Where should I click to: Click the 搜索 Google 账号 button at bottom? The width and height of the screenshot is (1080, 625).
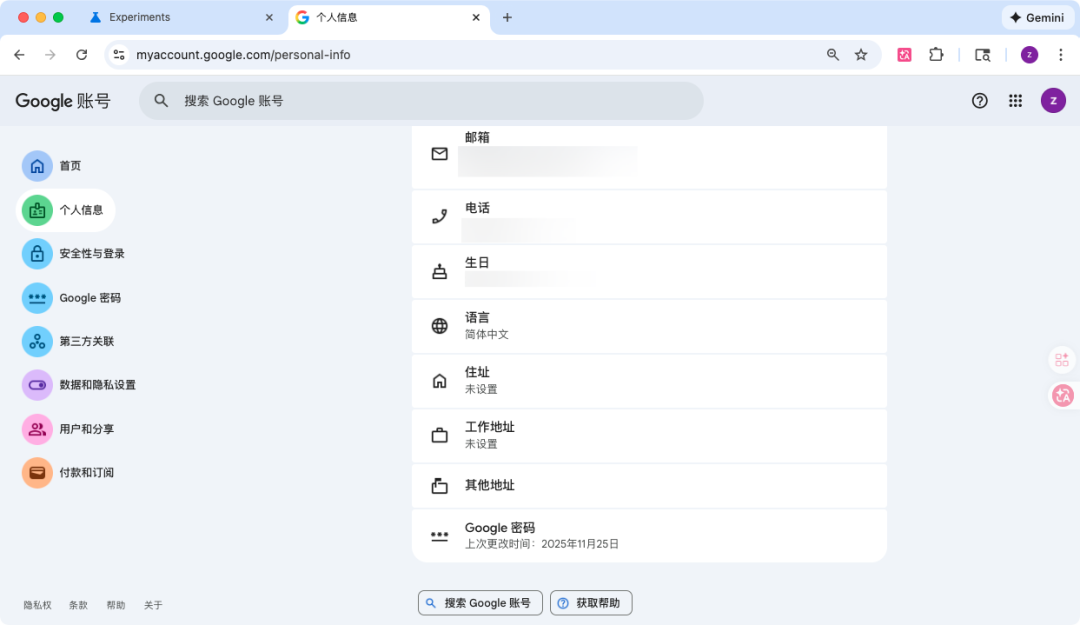pyautogui.click(x=480, y=603)
